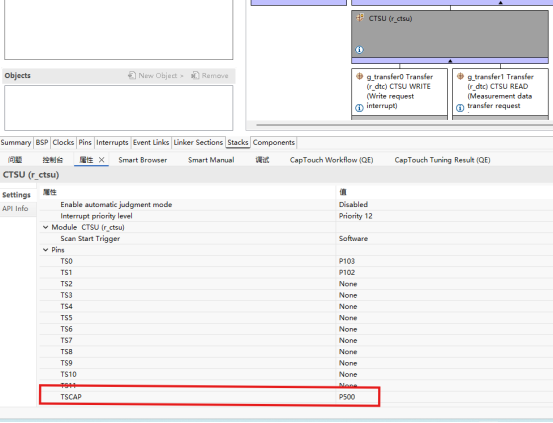Select the API Info side tab

(15, 209)
